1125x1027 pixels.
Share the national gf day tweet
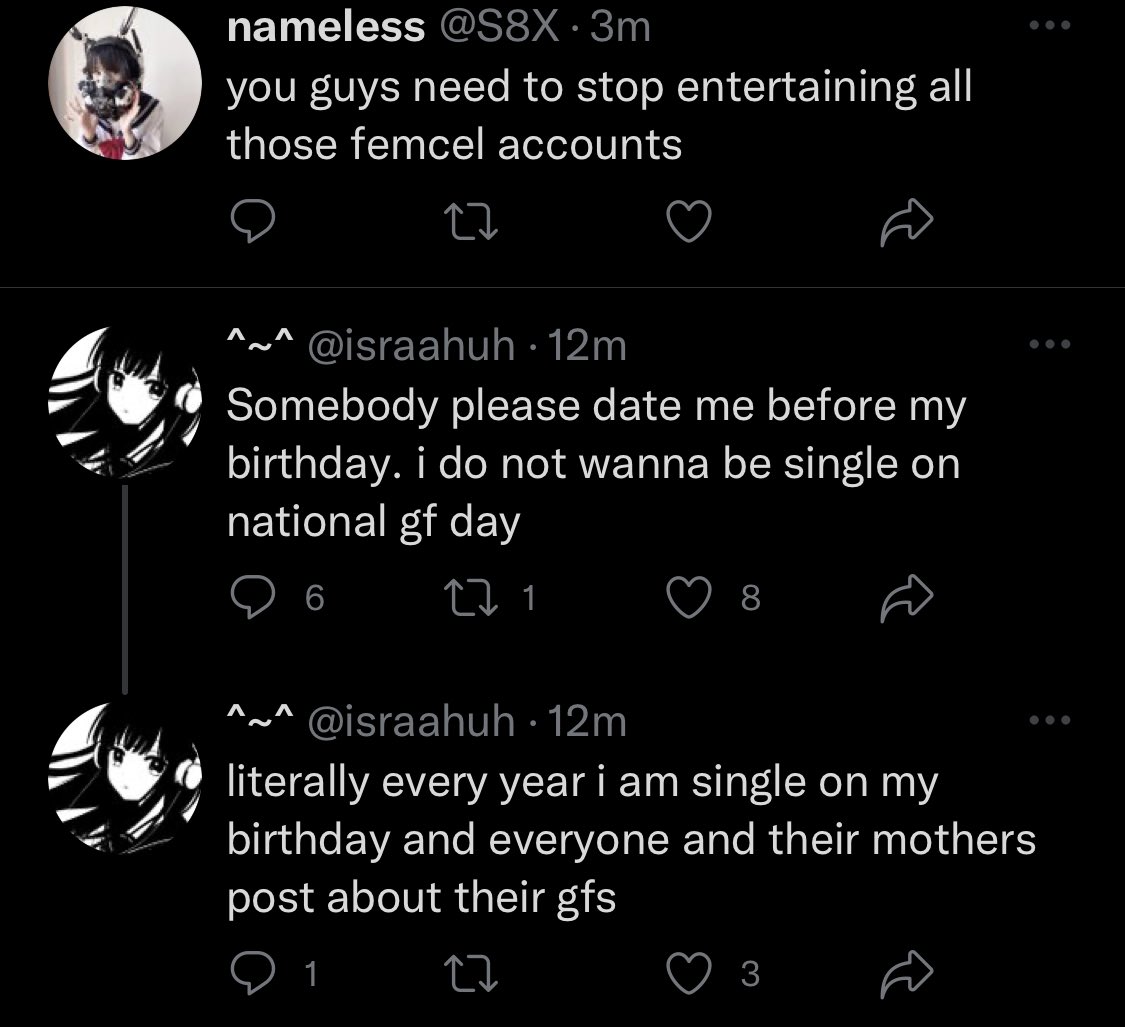click(x=907, y=597)
